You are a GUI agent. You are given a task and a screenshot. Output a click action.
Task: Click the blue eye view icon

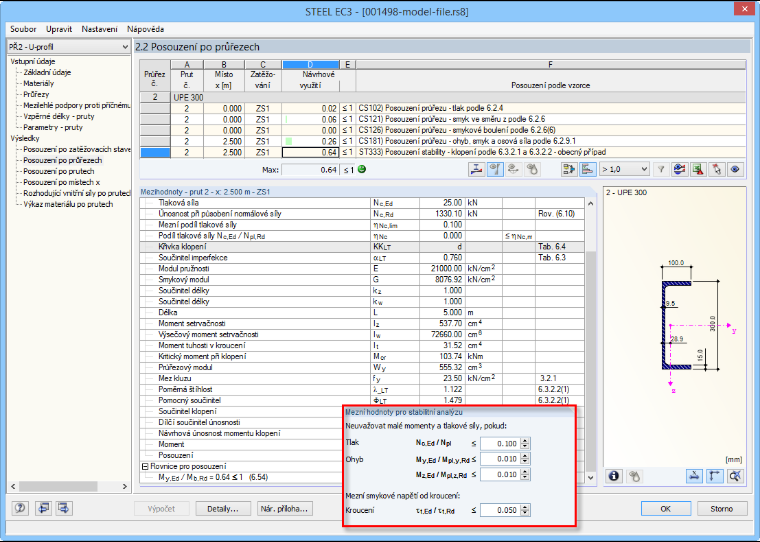[x=735, y=169]
